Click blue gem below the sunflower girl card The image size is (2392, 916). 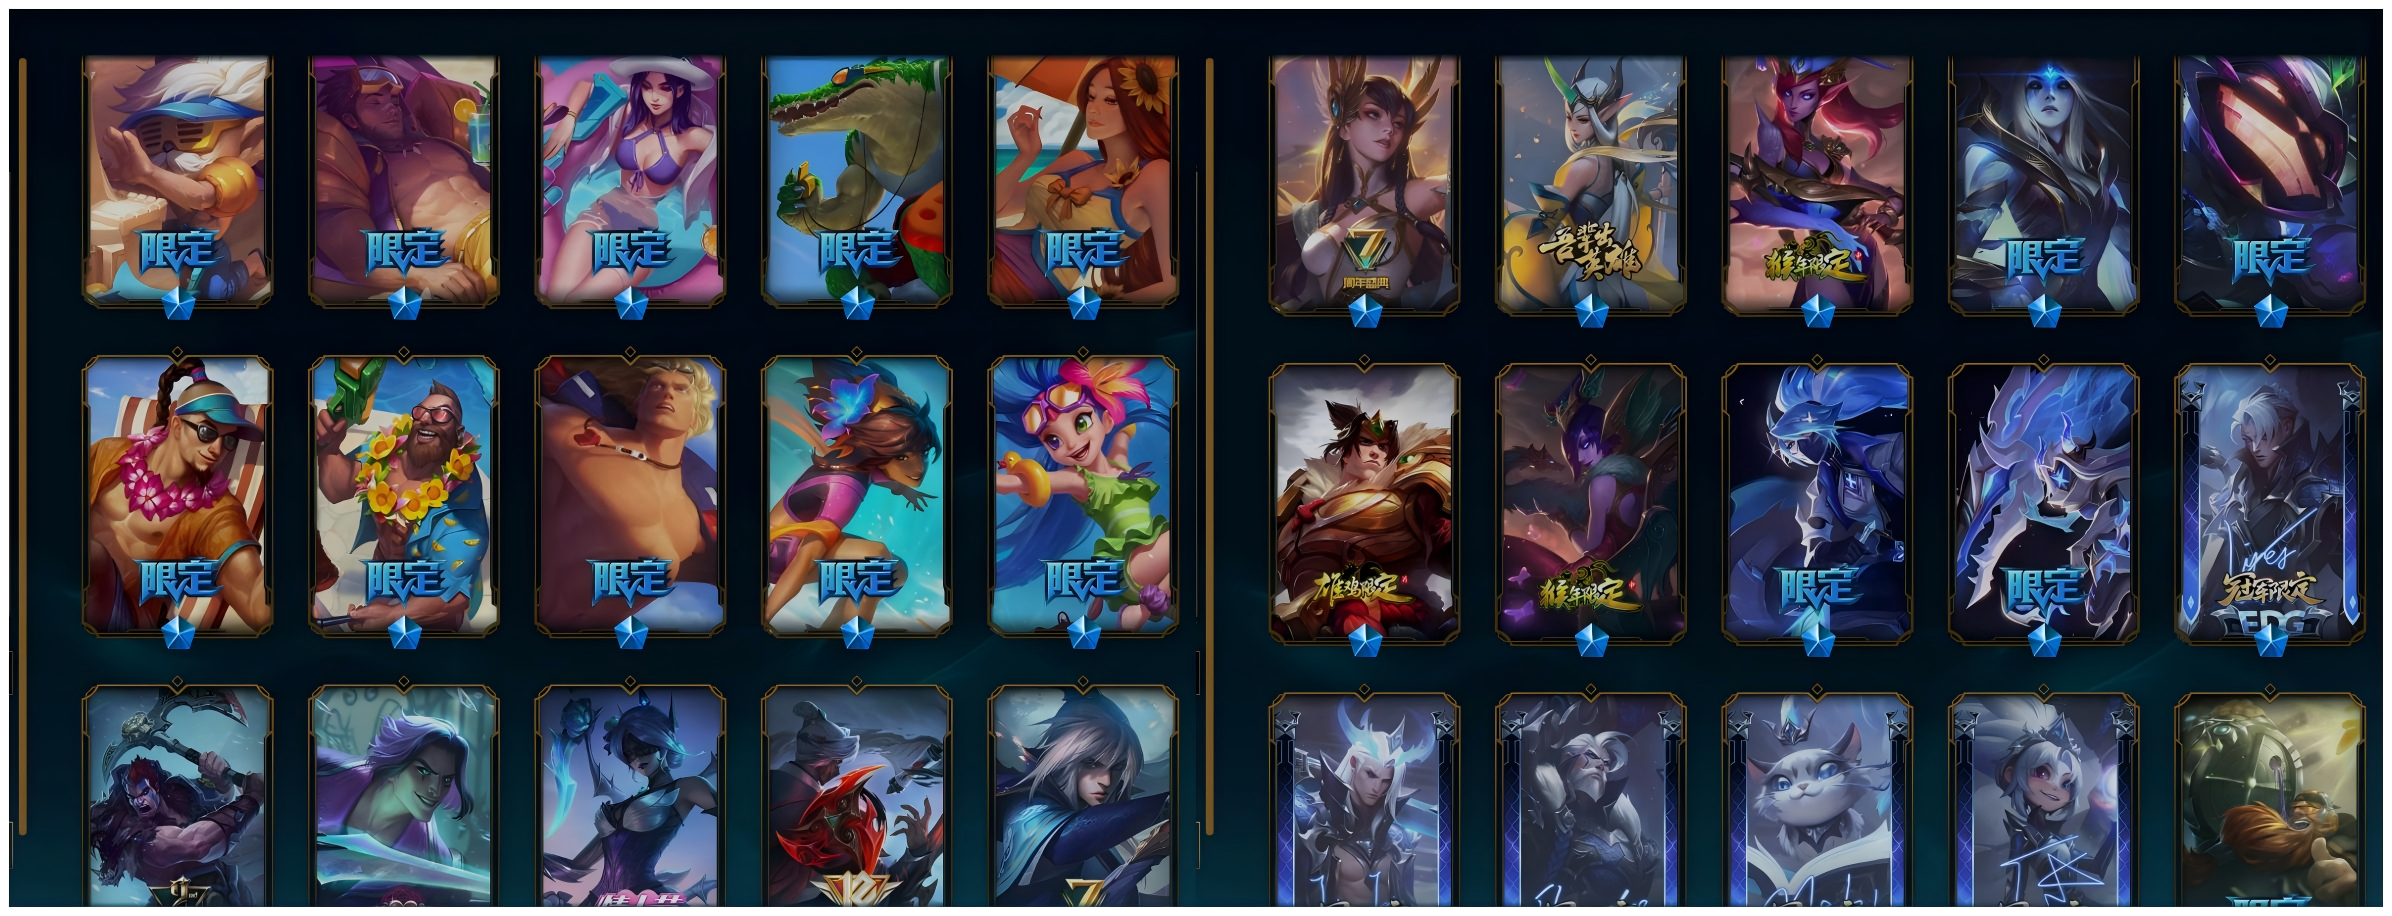pos(1083,304)
